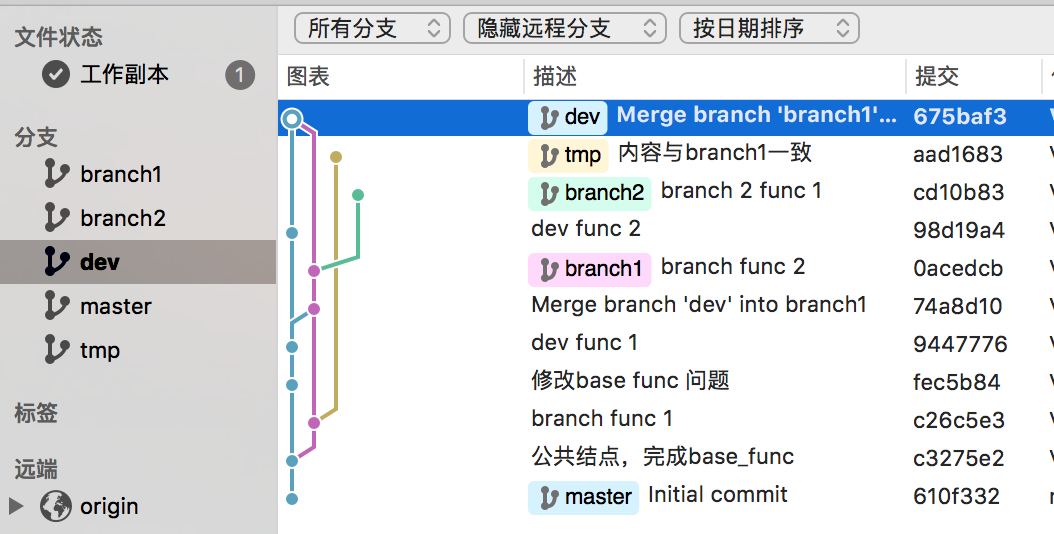The height and width of the screenshot is (534, 1054).
Task: Click the yellow tmp branch tag
Action: tap(568, 155)
